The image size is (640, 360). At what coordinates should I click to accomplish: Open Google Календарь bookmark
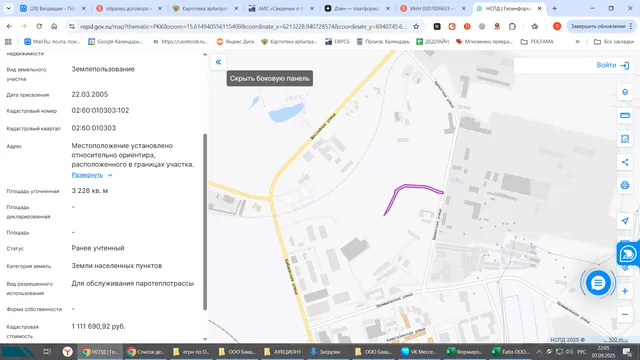click(x=116, y=42)
